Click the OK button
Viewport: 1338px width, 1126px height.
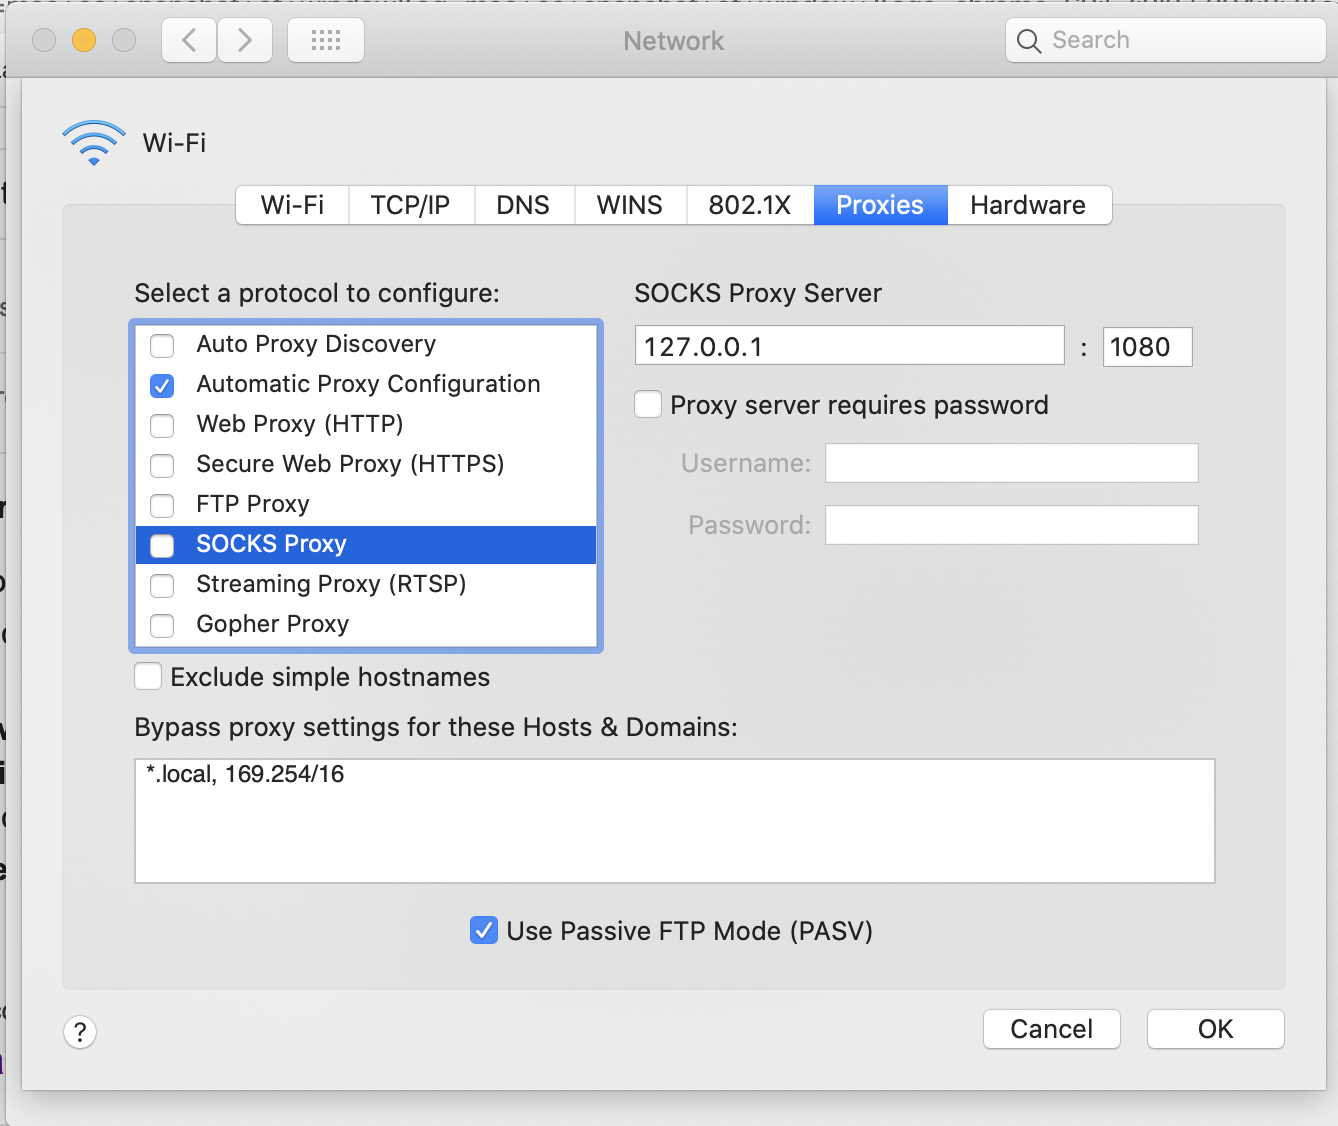click(x=1215, y=1029)
